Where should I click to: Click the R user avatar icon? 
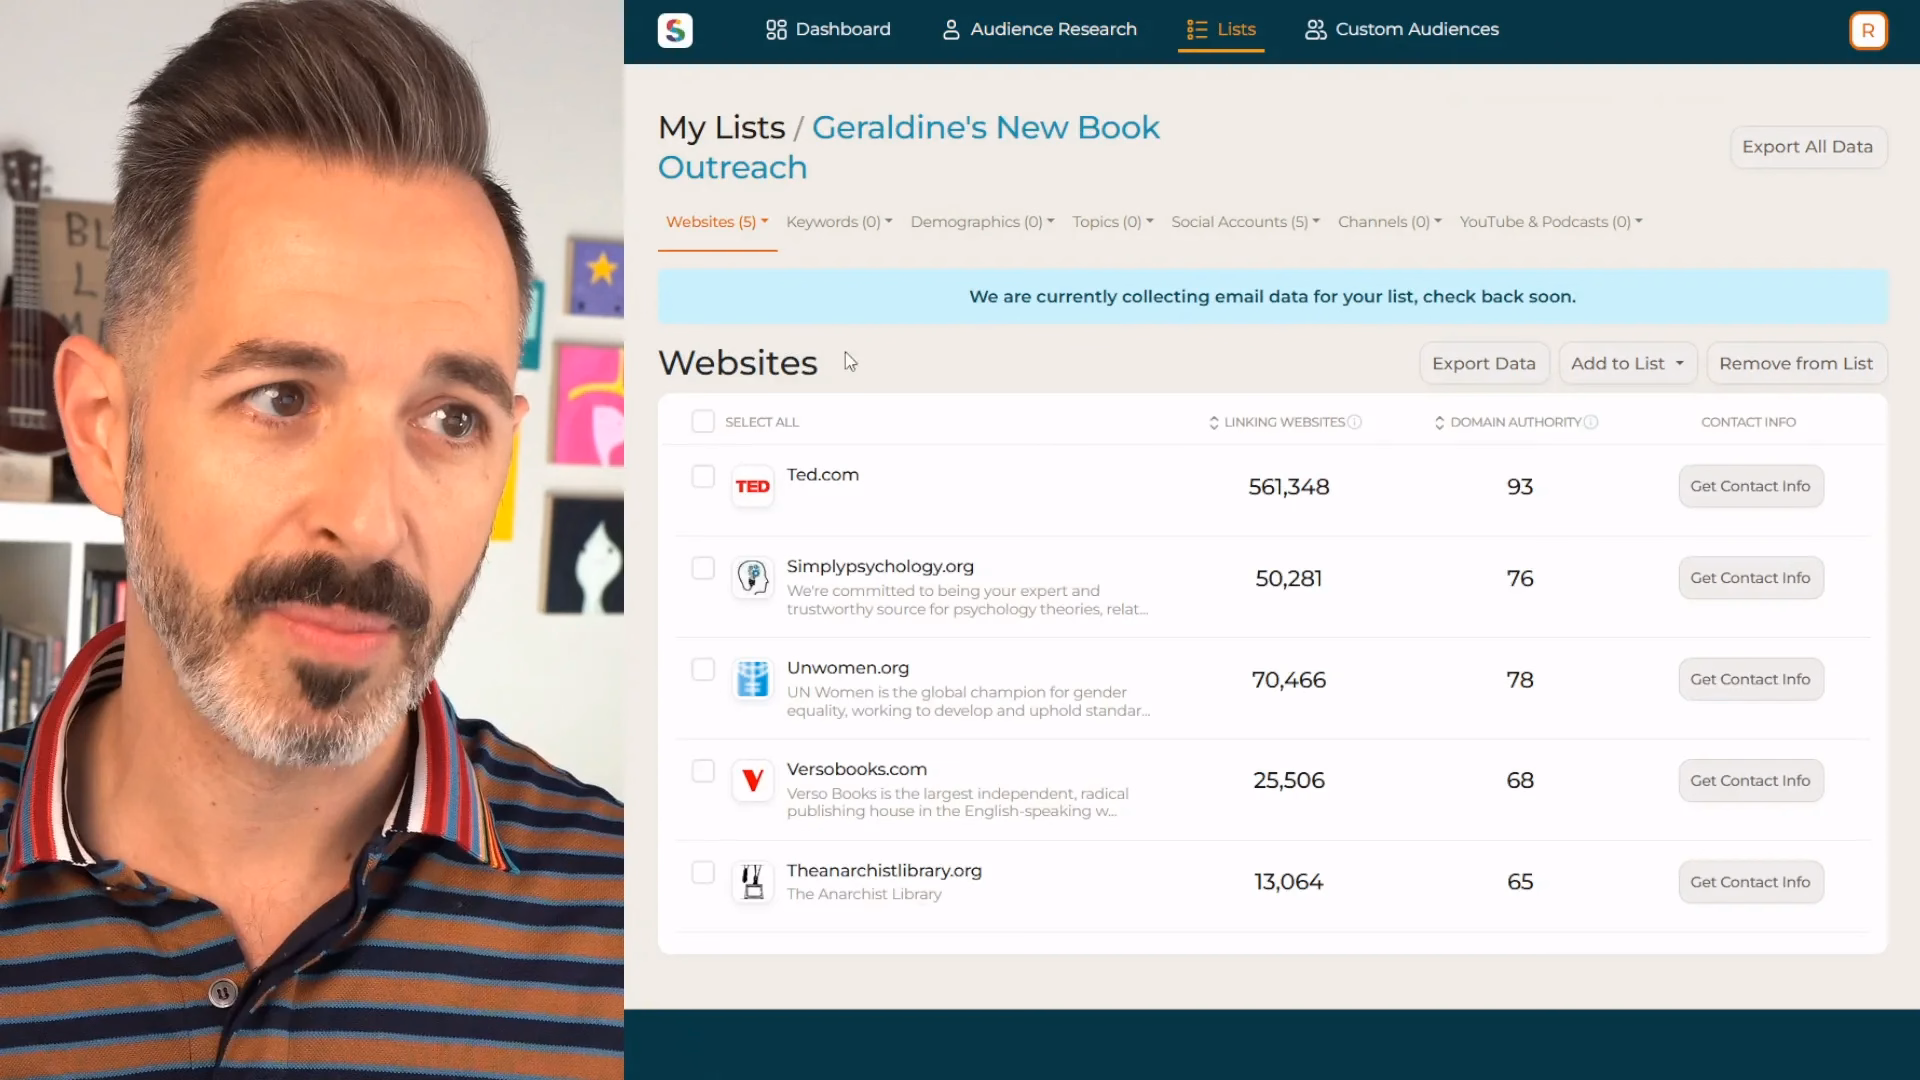coord(1867,30)
